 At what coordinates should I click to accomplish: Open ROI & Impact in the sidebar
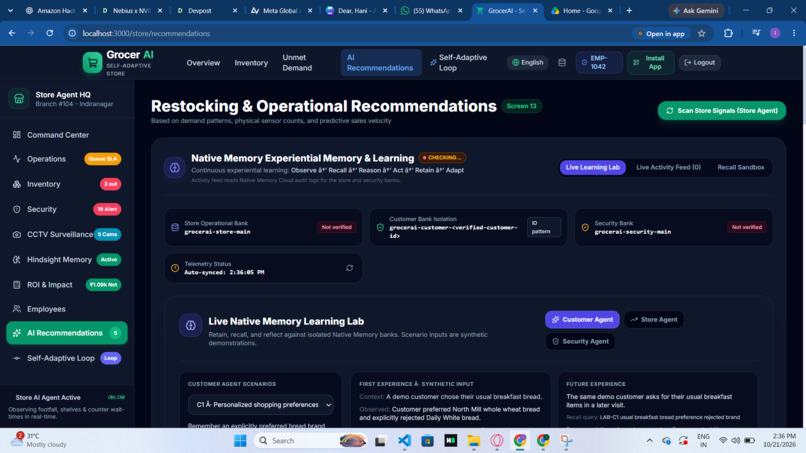pos(67,285)
